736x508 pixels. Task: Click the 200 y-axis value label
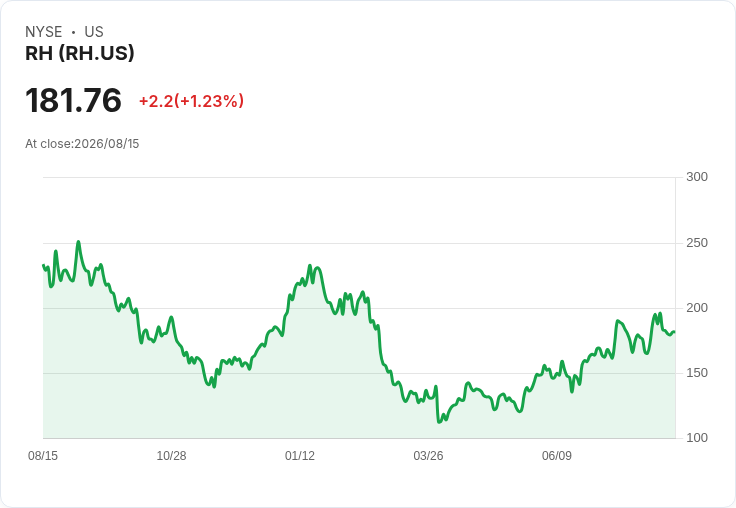point(697,308)
